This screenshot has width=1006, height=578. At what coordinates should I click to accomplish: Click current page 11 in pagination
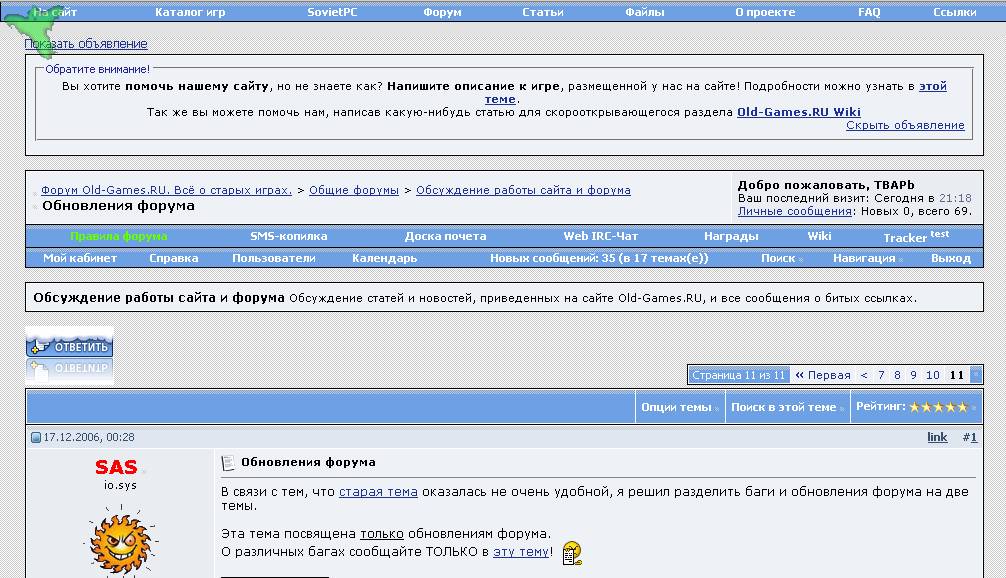pyautogui.click(x=957, y=375)
